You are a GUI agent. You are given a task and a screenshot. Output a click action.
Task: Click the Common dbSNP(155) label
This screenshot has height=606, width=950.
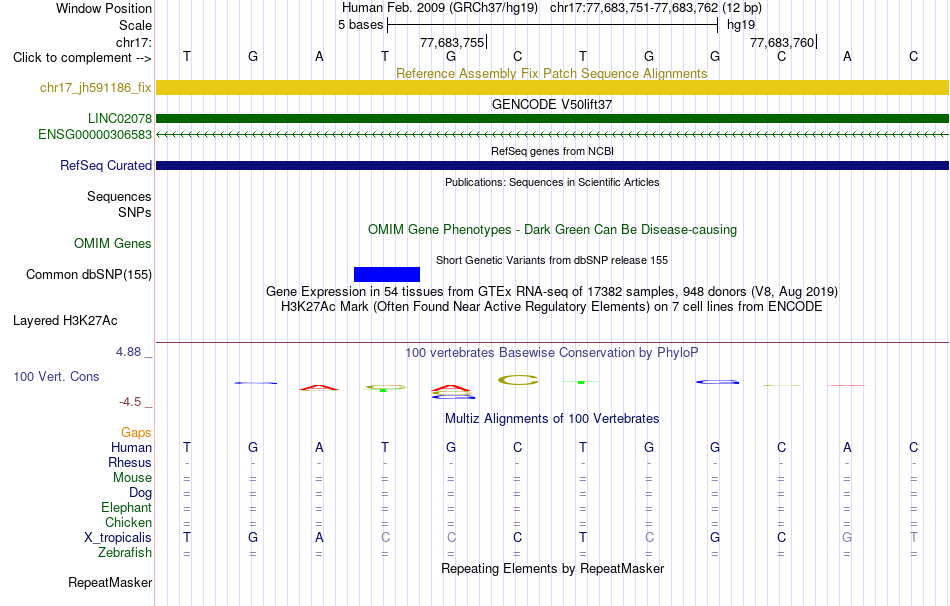pos(89,275)
